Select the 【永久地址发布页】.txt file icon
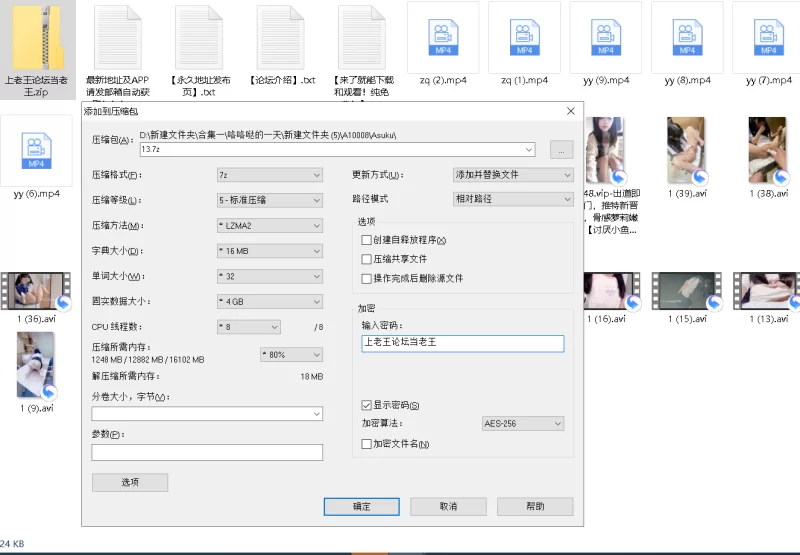Screen dimensions: 800x555 pyautogui.click(x=199, y=38)
